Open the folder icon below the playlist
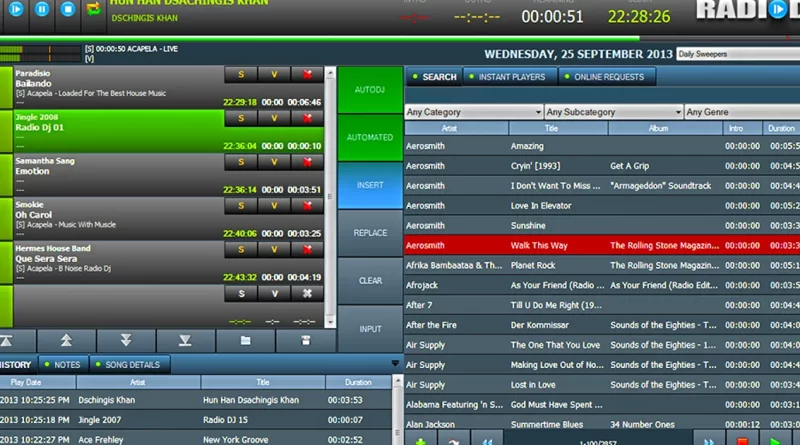800x445 pixels. point(246,340)
